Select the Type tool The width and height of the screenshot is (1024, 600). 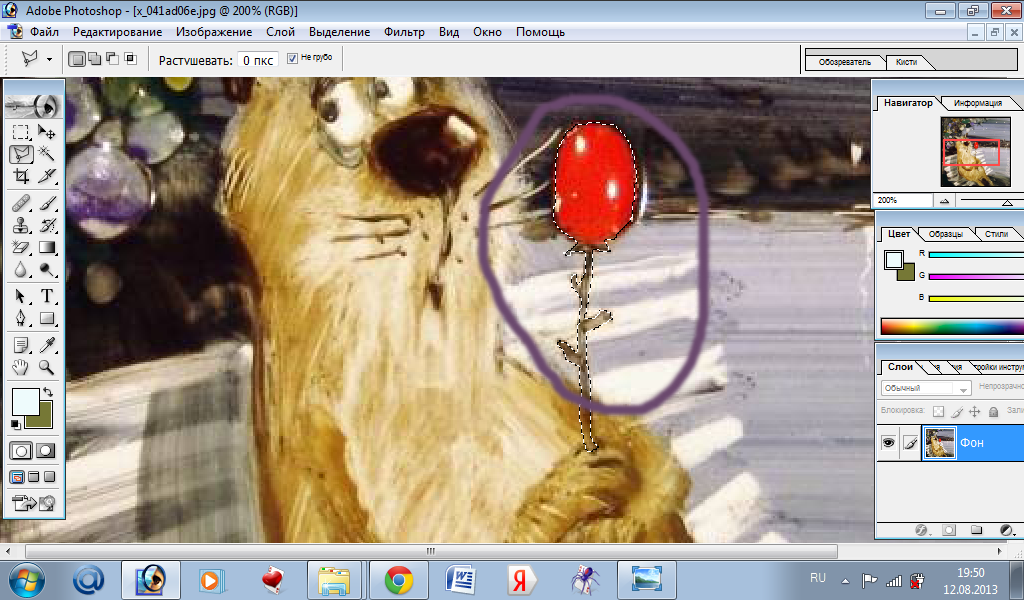46,296
